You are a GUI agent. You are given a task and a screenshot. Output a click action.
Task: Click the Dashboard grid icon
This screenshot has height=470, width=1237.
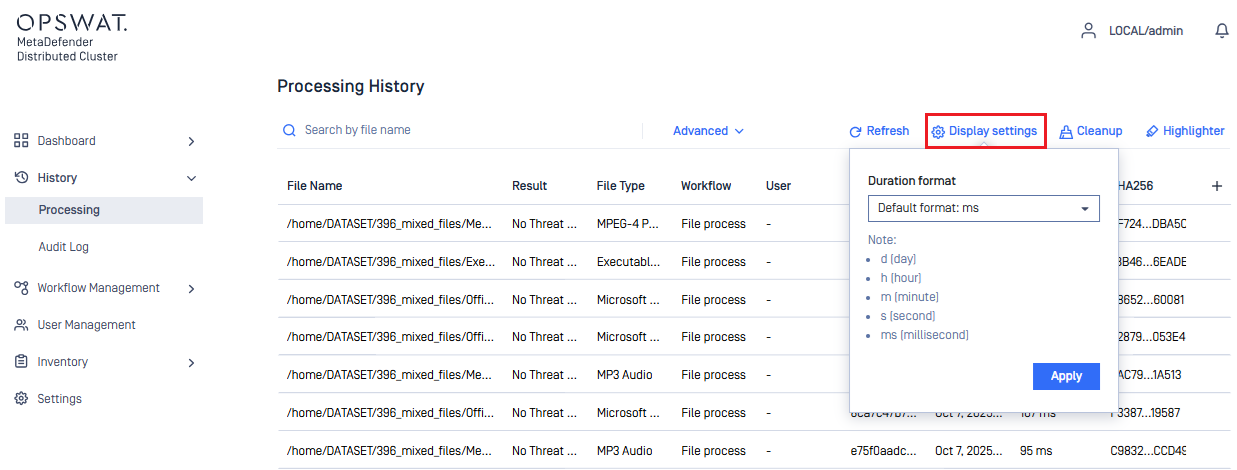click(21, 141)
